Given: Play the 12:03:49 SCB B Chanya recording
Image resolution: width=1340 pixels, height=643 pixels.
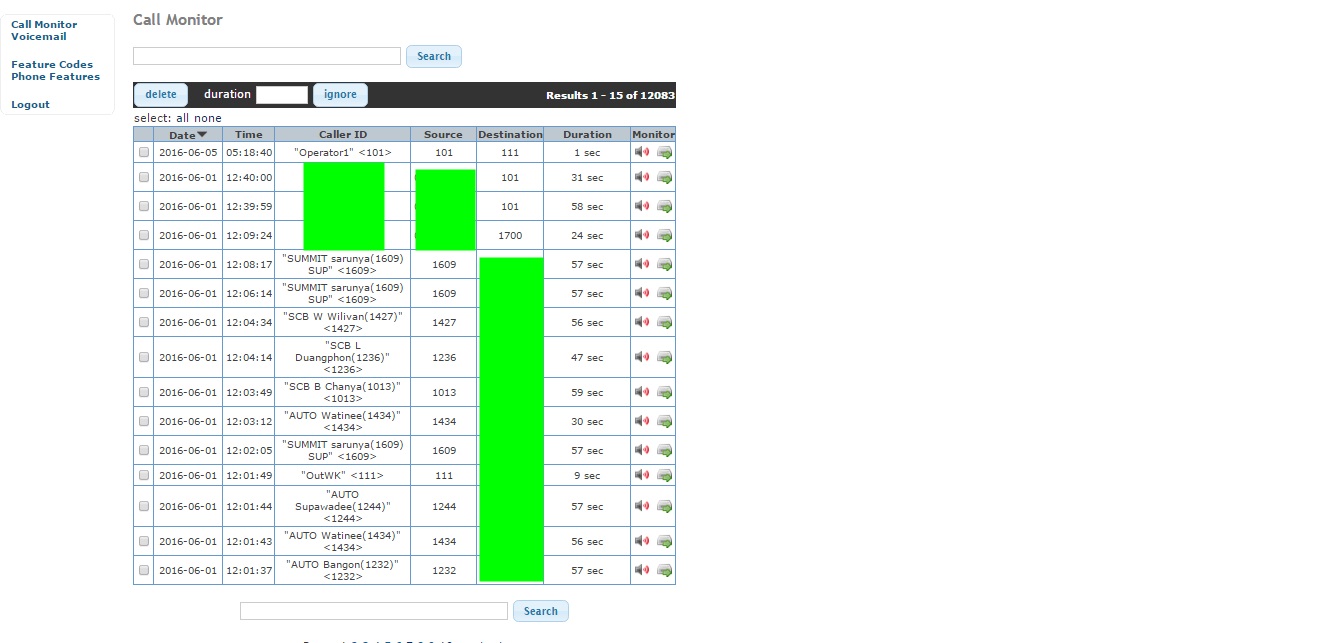Looking at the screenshot, I should click(642, 392).
